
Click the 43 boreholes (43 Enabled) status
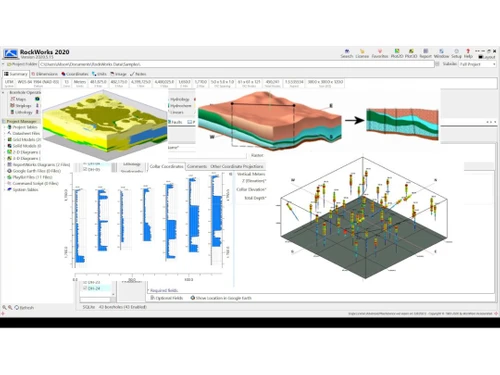pyautogui.click(x=123, y=307)
